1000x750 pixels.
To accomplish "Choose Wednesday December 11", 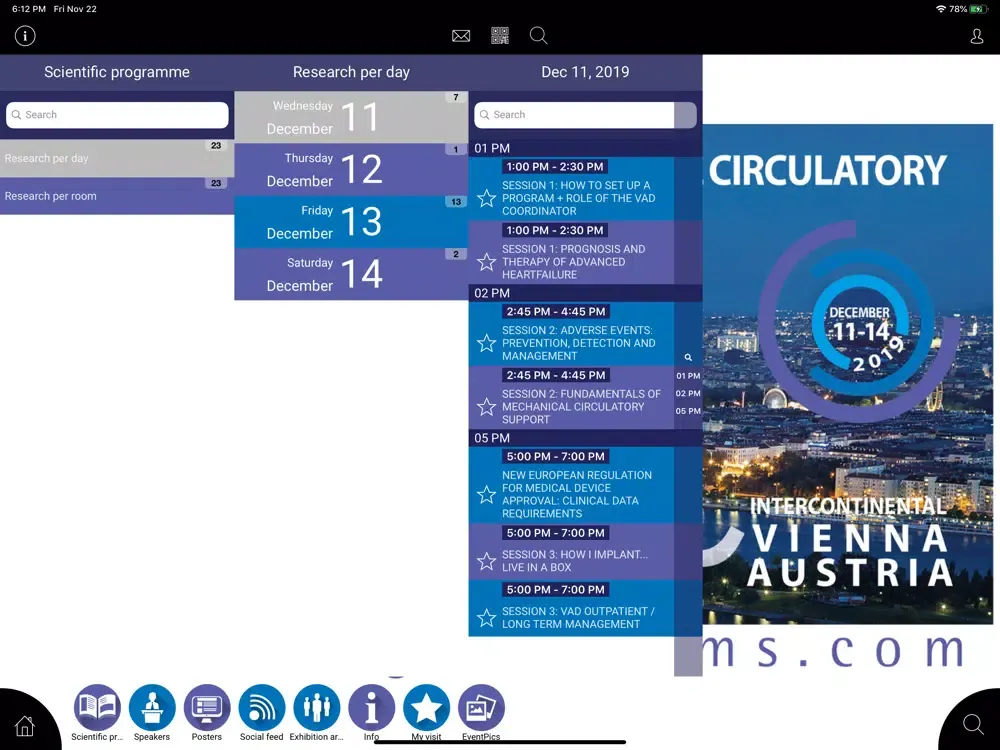I will (351, 117).
